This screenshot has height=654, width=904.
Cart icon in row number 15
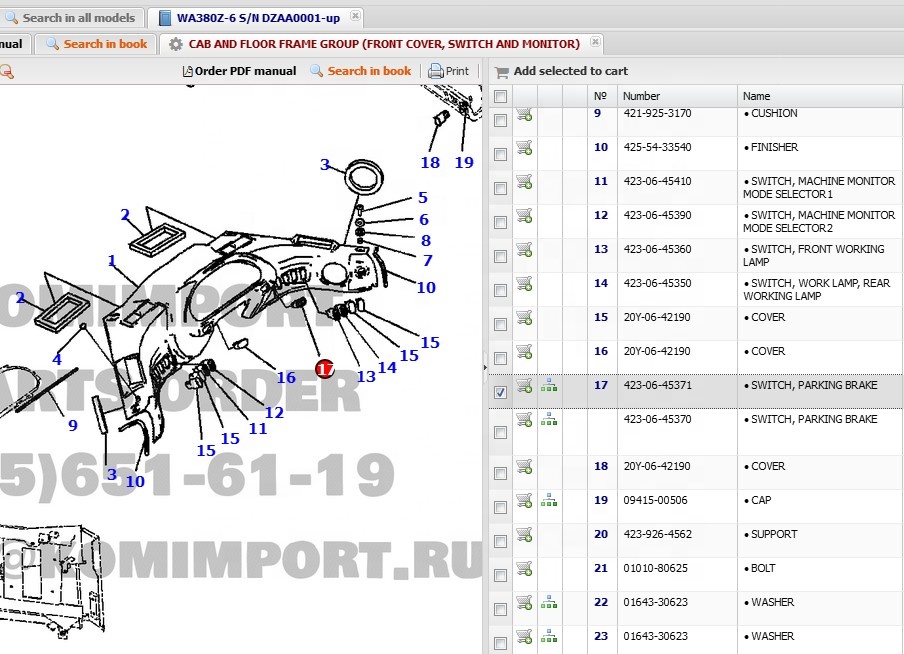click(x=524, y=318)
